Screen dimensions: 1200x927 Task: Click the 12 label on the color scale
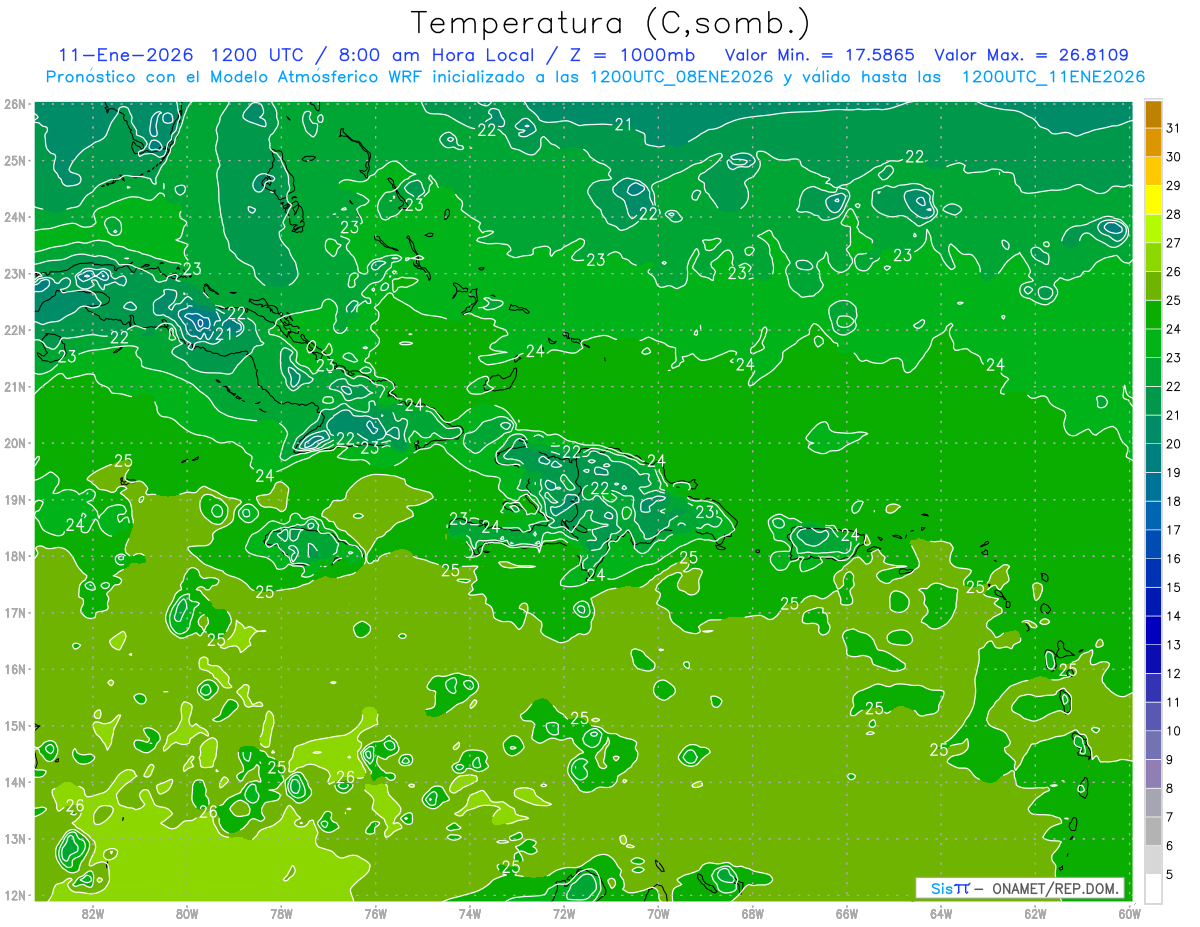pos(1174,673)
